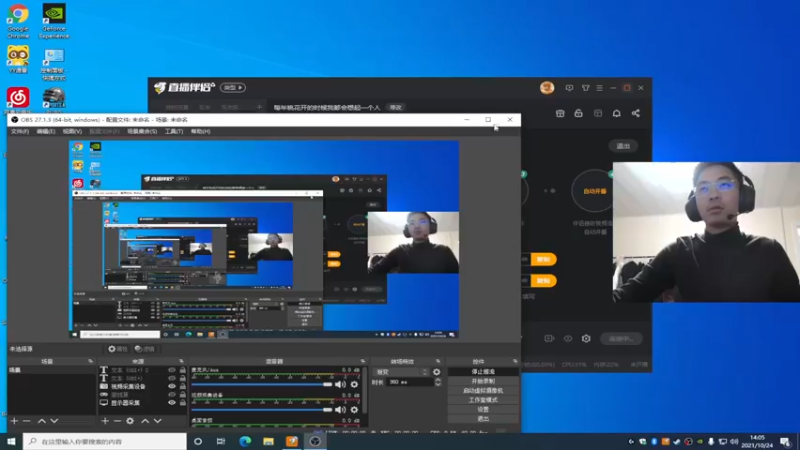The height and width of the screenshot is (450, 800).
Task: Toggle visibility of 视频采集设备 source
Action: (x=172, y=386)
